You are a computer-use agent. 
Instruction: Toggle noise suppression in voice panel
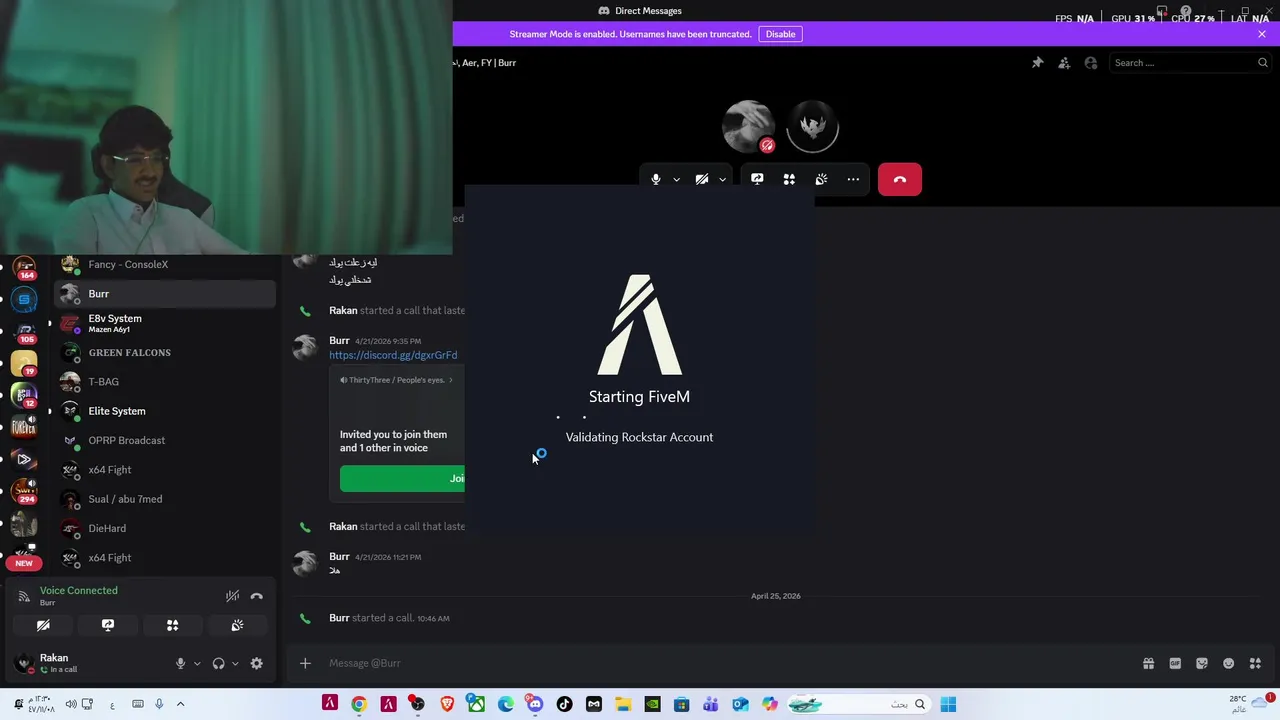click(x=232, y=596)
